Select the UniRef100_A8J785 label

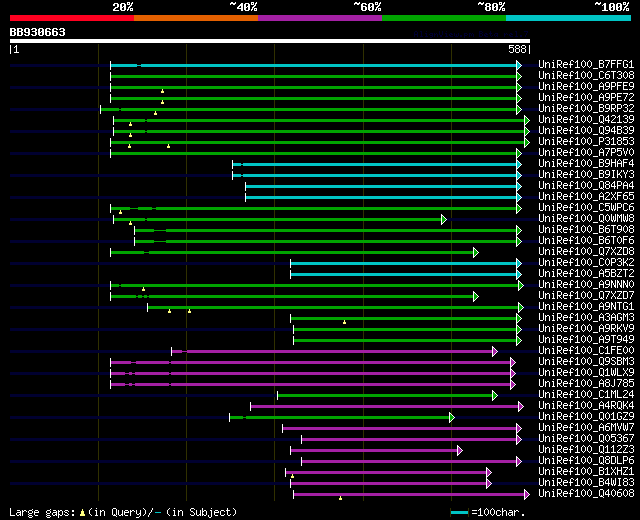(586, 384)
